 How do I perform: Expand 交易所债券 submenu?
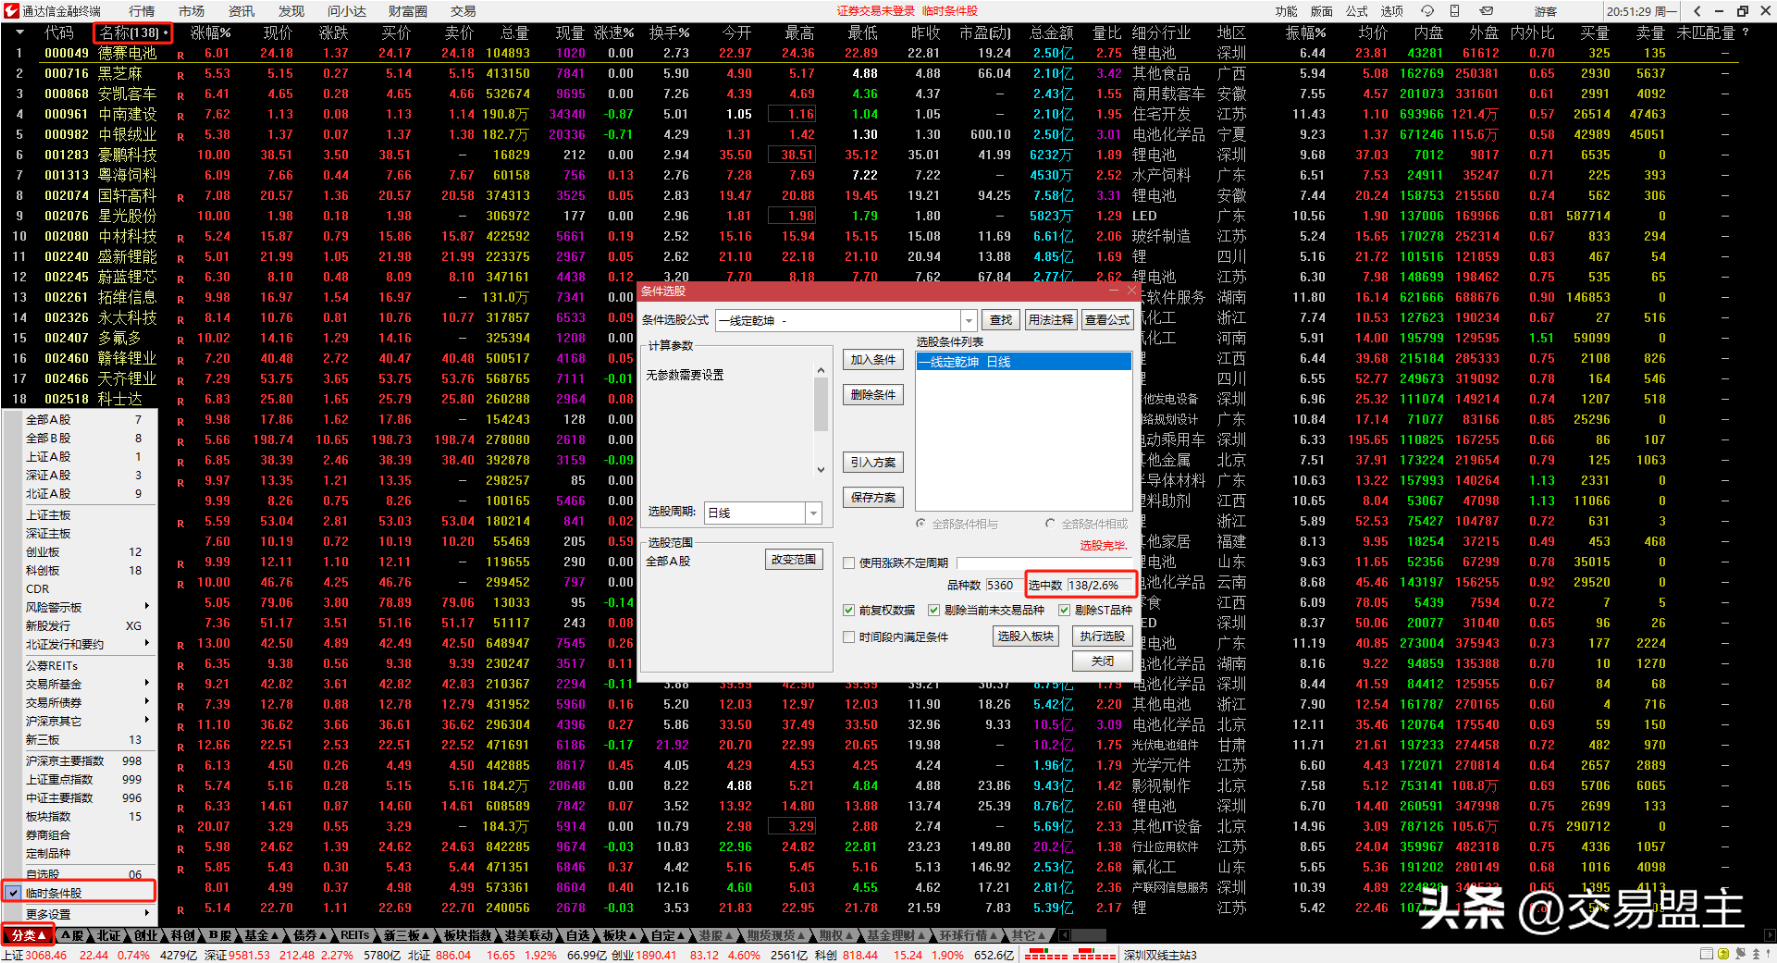[x=147, y=701]
